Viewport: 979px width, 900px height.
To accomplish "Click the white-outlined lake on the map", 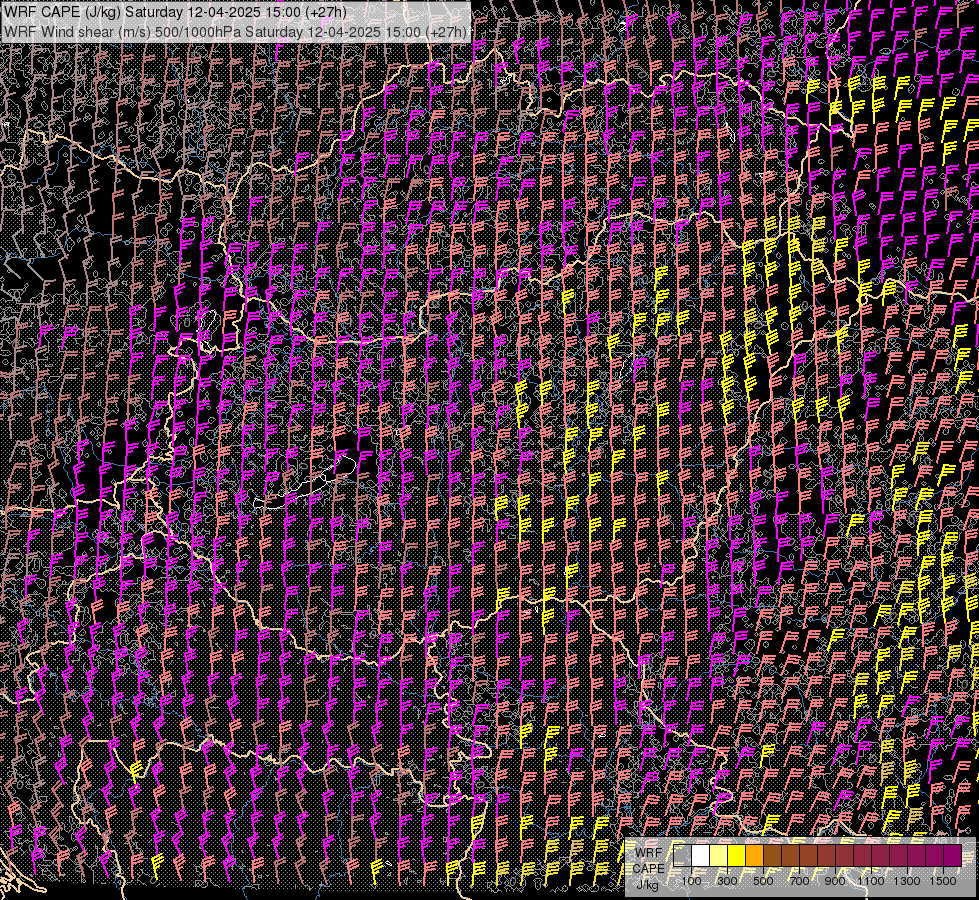I will [306, 483].
